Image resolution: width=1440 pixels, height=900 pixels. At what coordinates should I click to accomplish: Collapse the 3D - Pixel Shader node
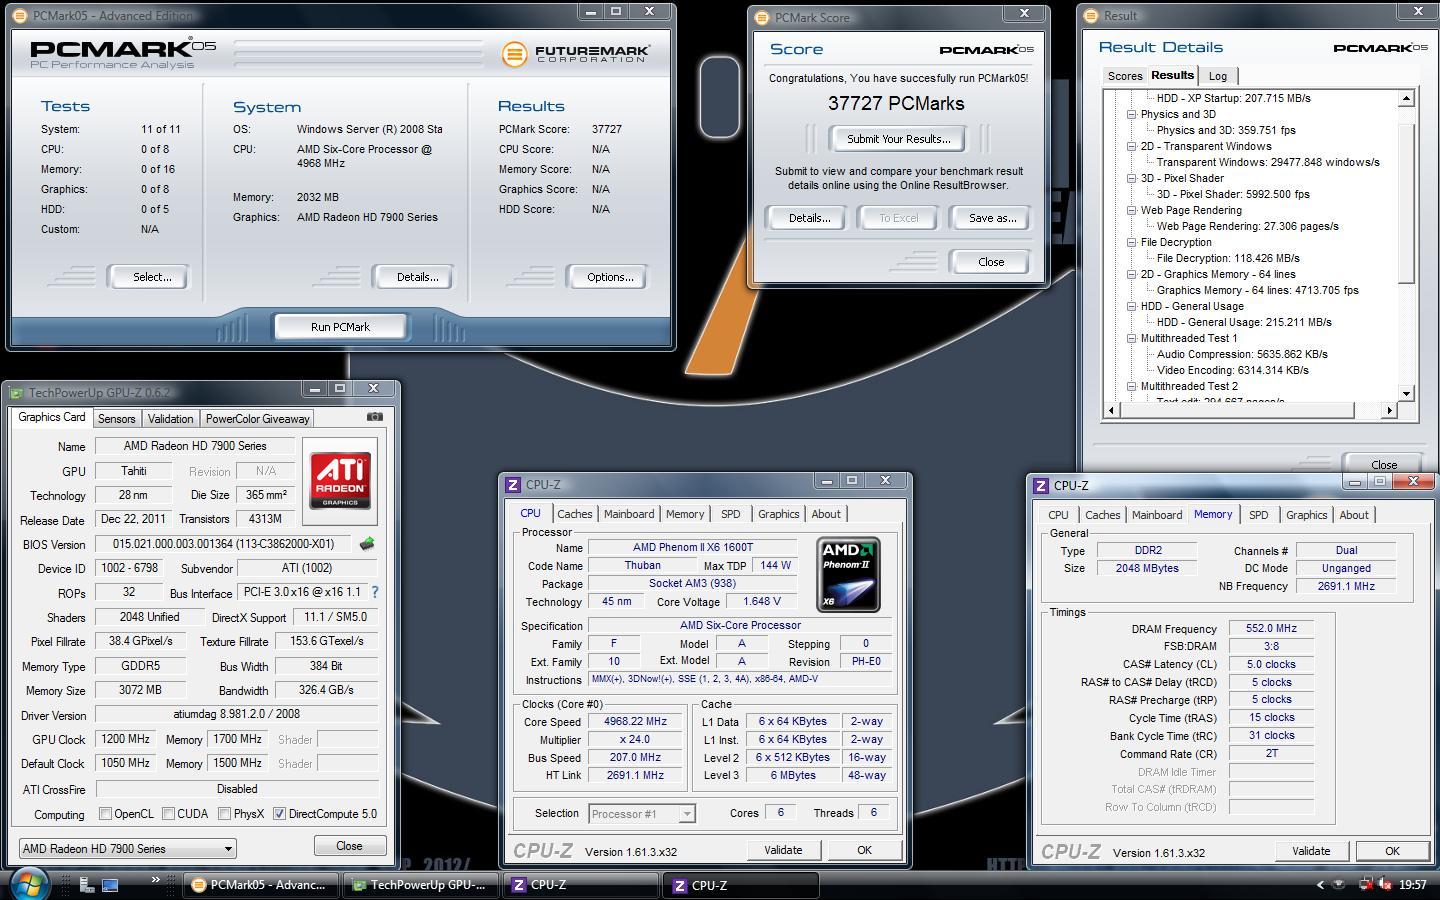[1131, 178]
